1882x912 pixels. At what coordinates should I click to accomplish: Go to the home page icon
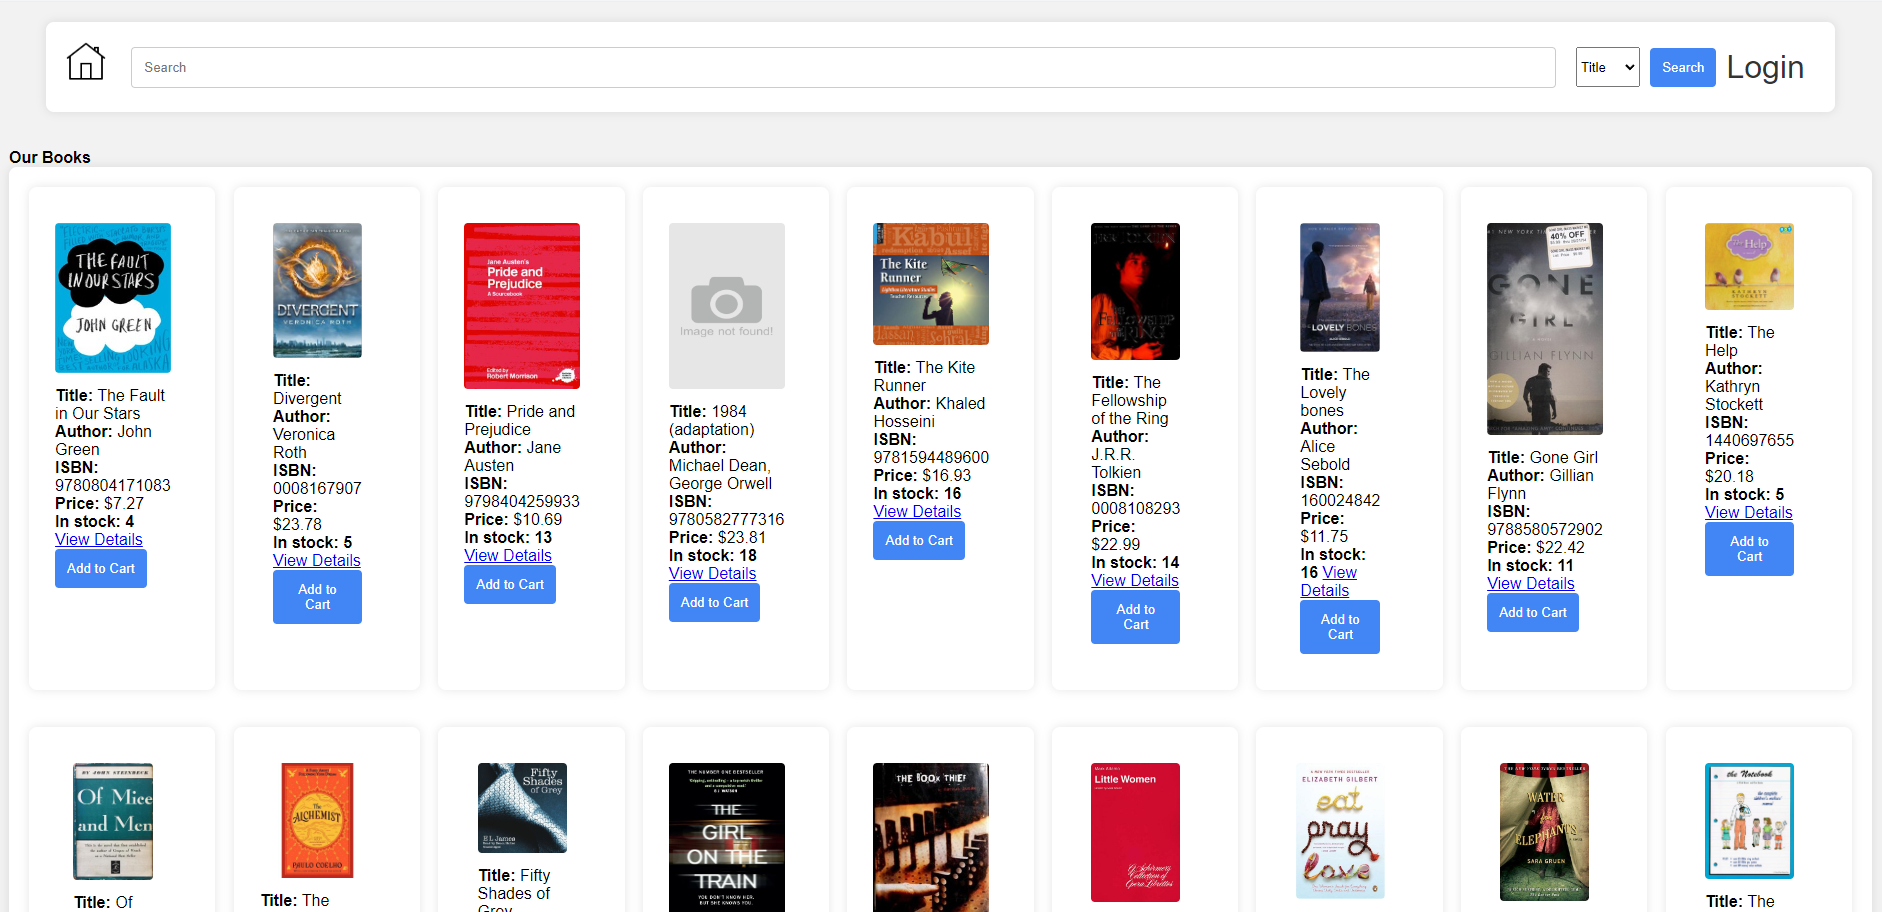coord(86,62)
